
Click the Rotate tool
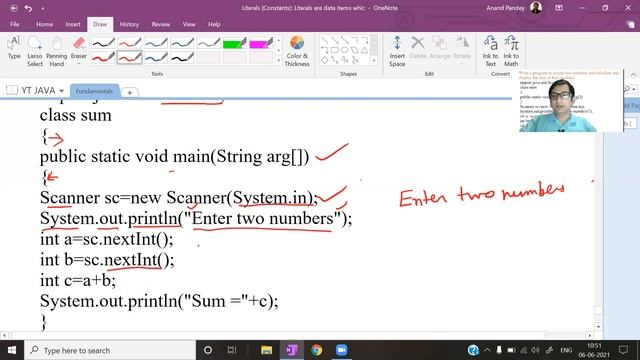click(x=462, y=48)
